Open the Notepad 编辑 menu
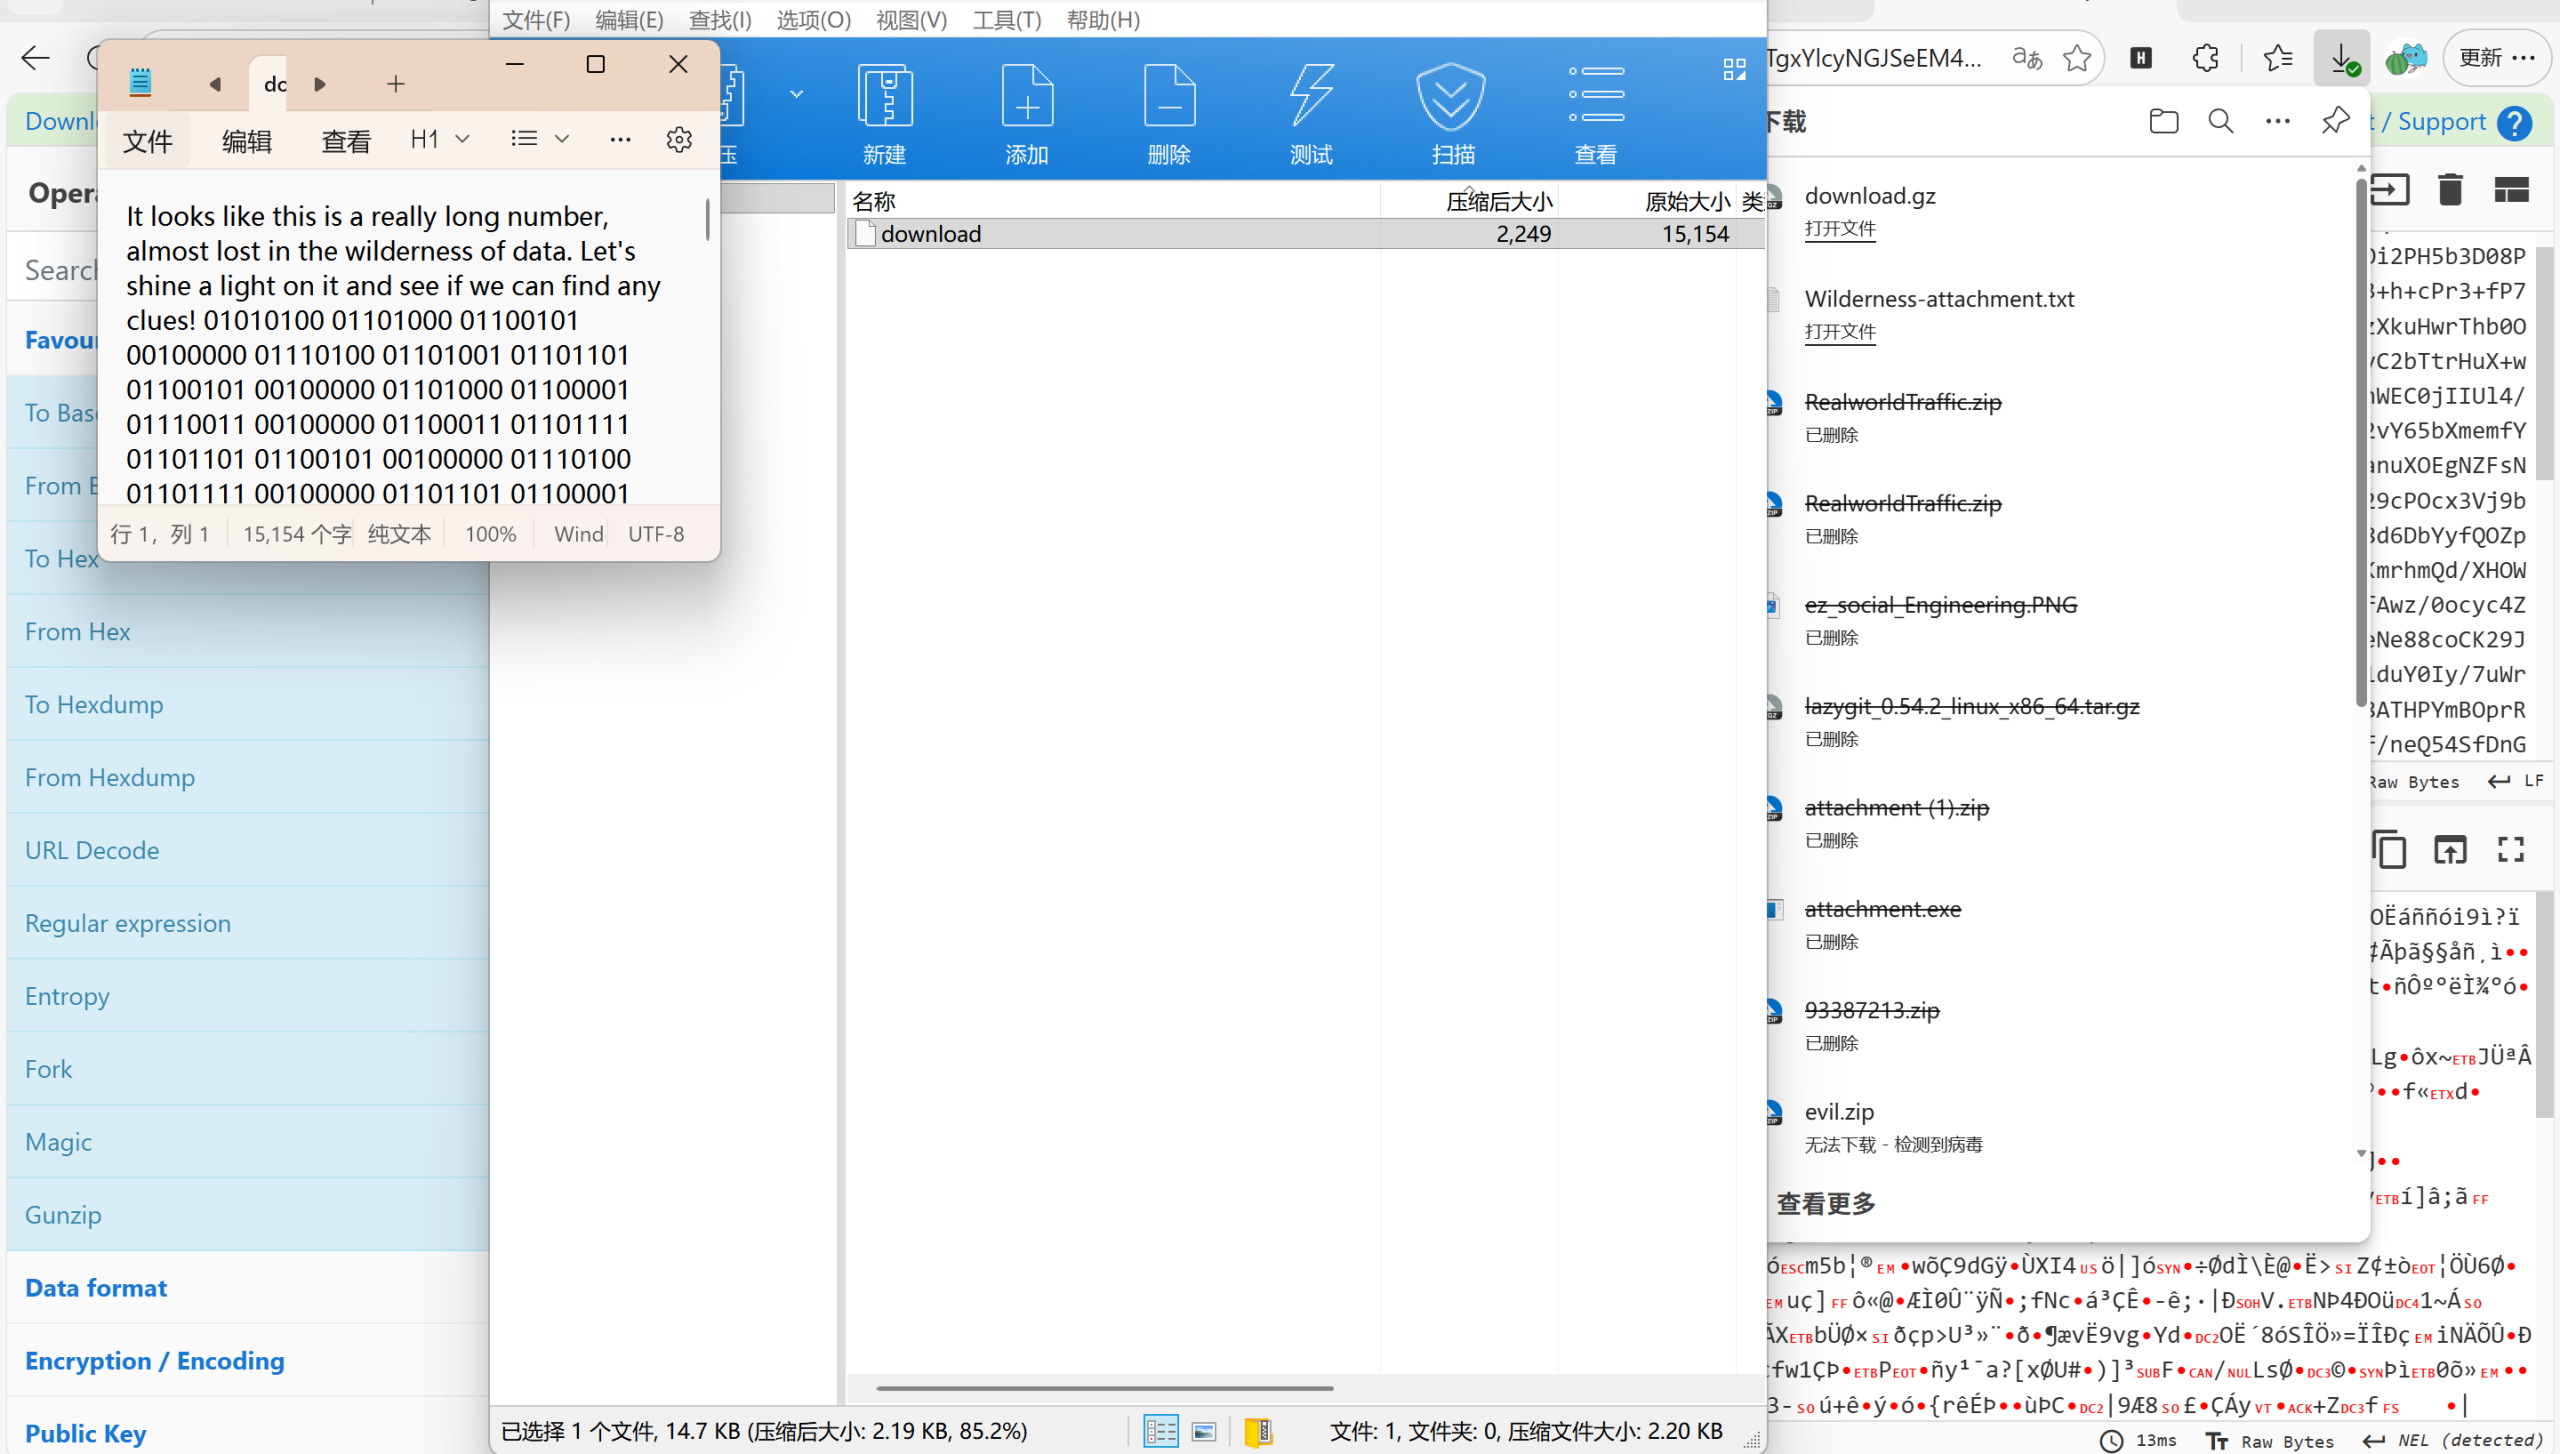Viewport: 2560px width, 1454px height. pos(246,141)
